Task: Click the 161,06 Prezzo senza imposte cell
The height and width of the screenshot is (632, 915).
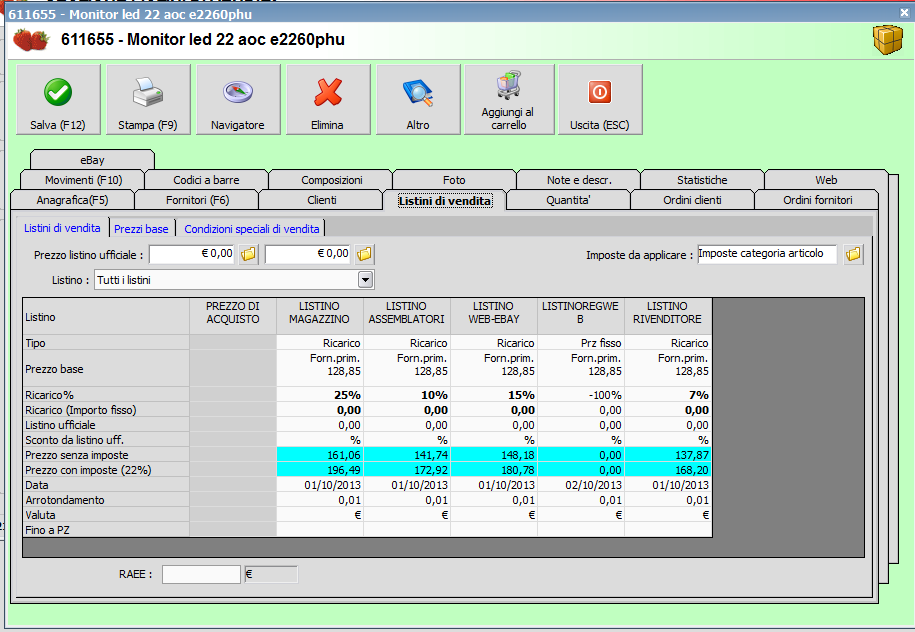Action: pyautogui.click(x=320, y=455)
